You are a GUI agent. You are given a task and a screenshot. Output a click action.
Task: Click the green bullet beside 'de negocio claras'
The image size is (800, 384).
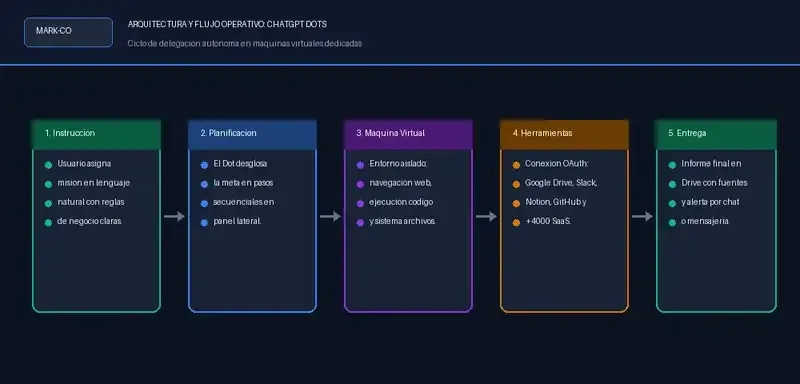click(48, 223)
